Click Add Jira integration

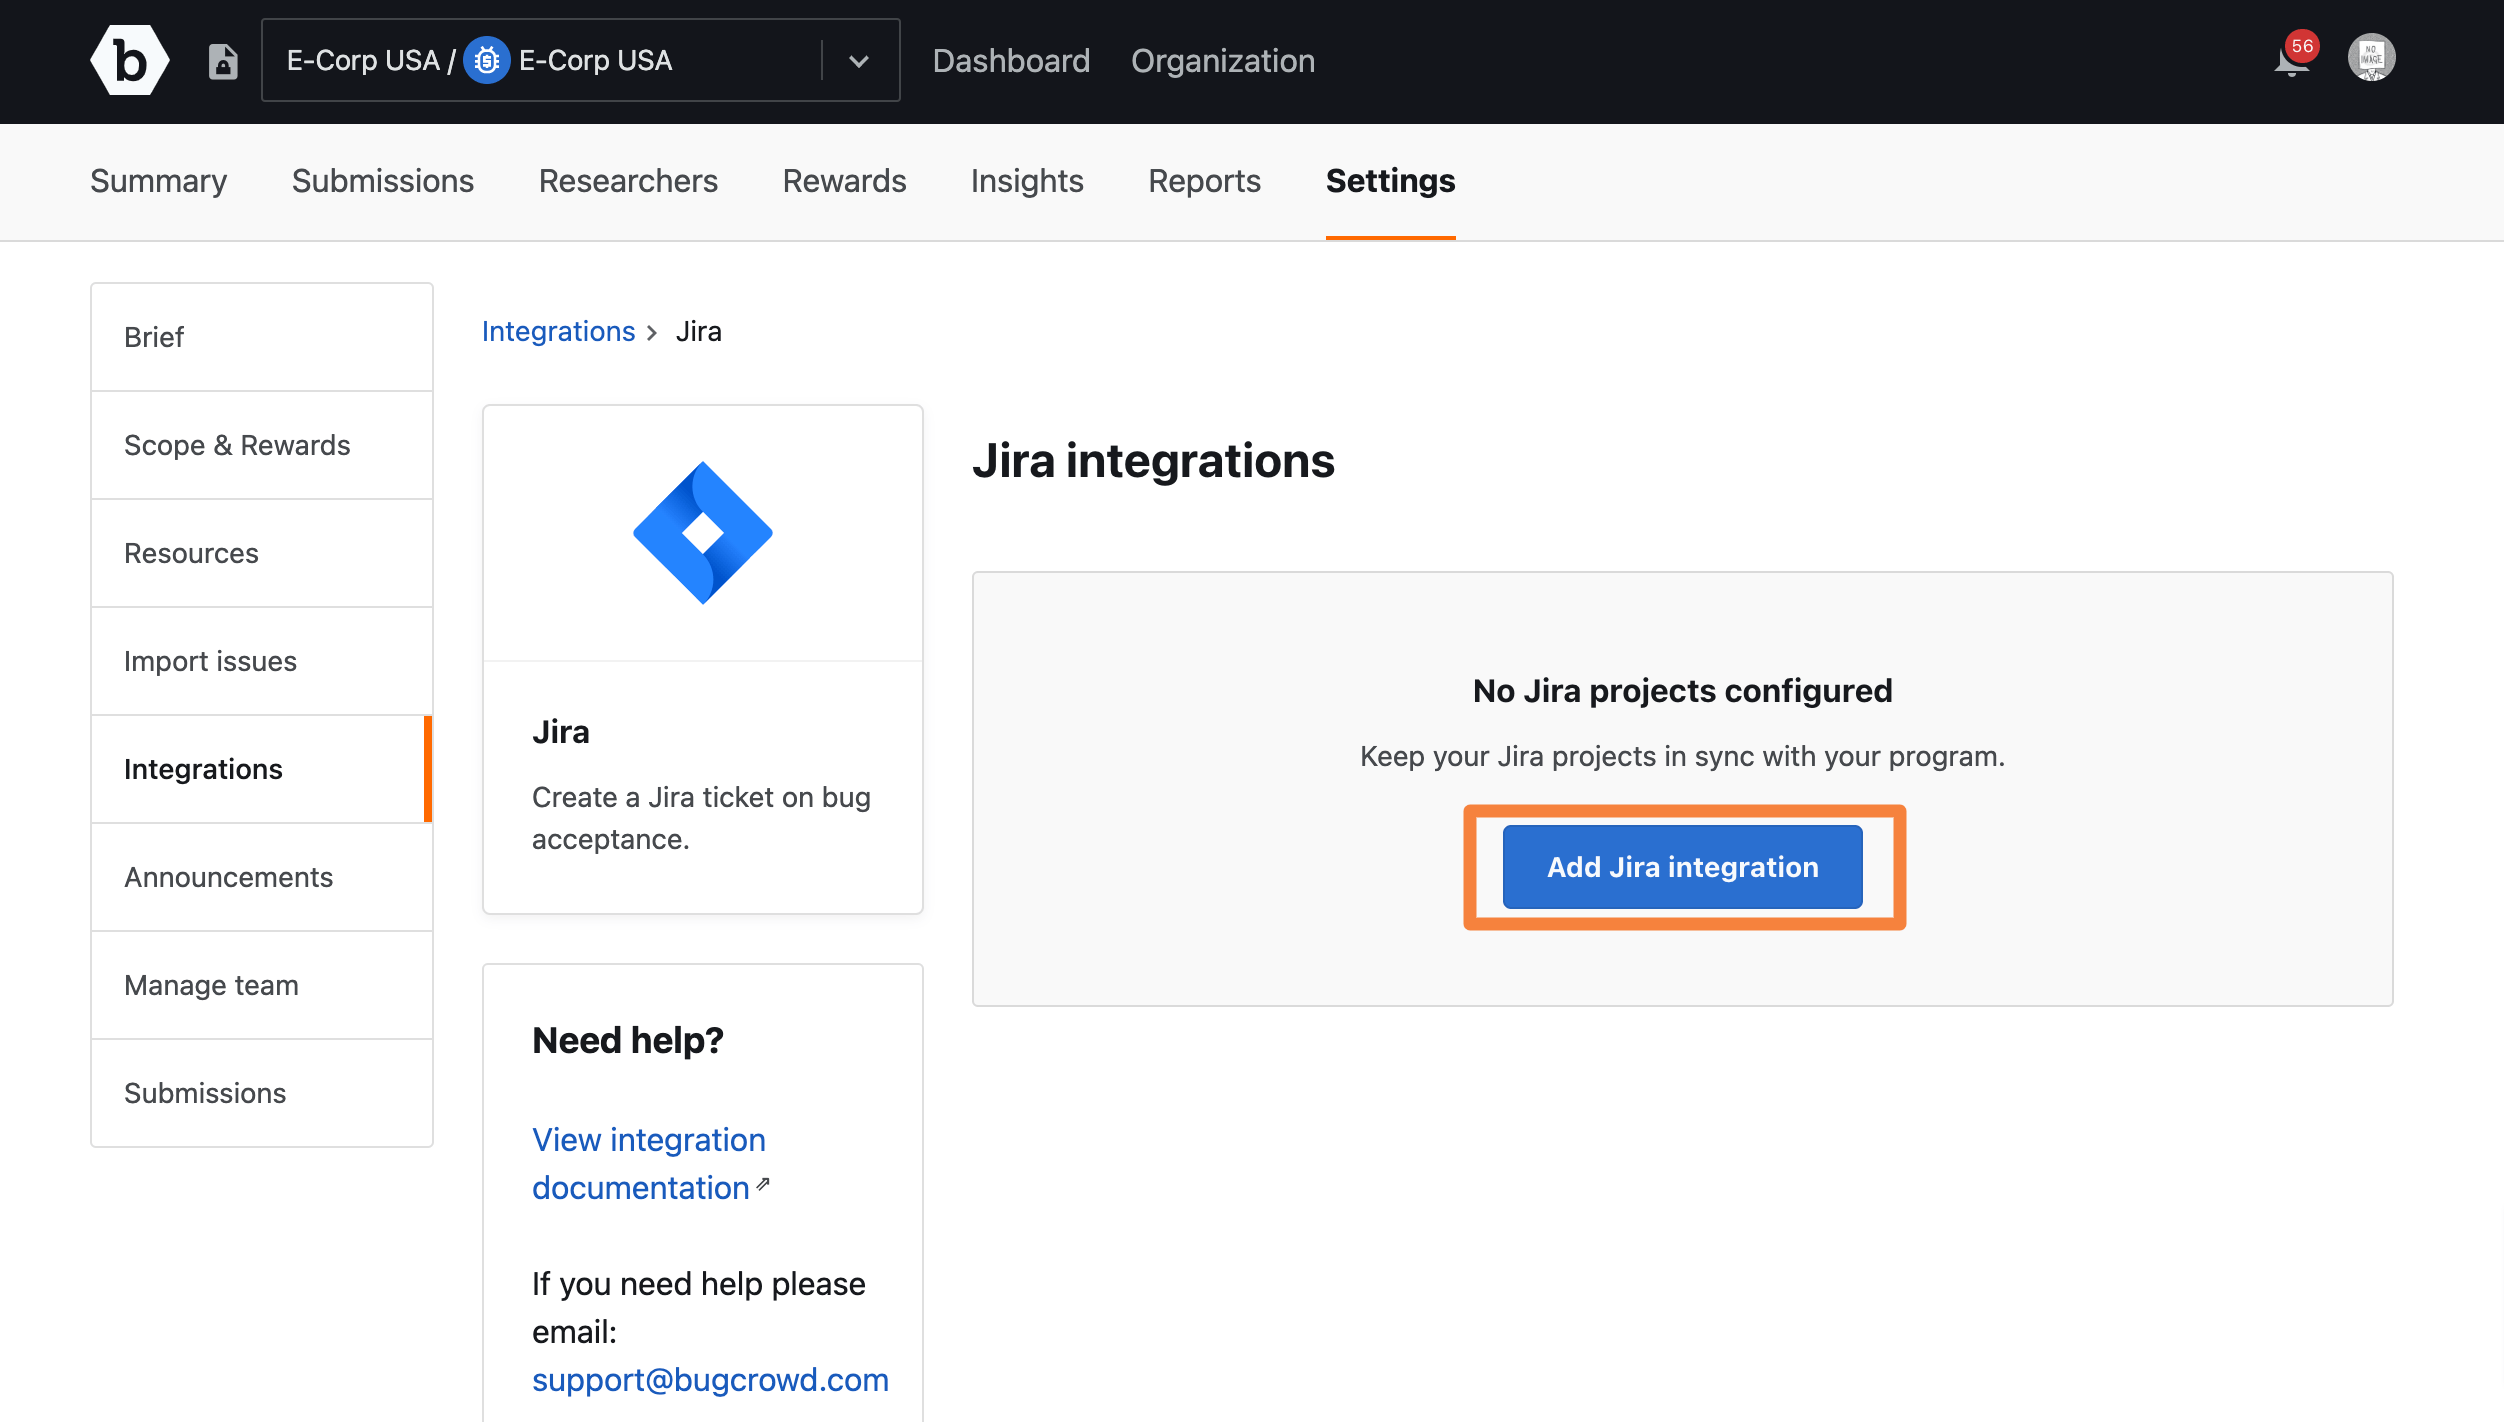click(x=1682, y=866)
